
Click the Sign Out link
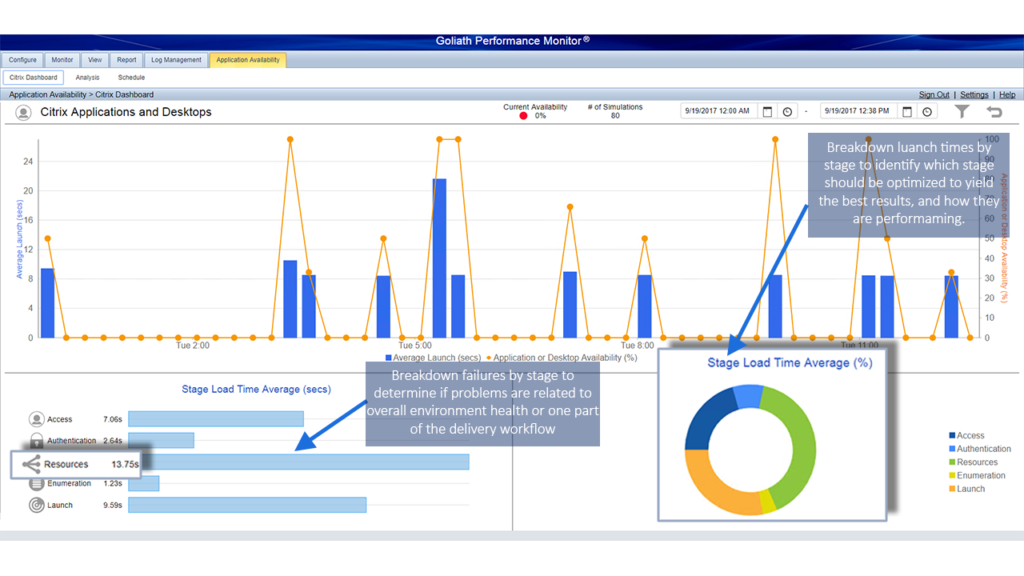[934, 95]
